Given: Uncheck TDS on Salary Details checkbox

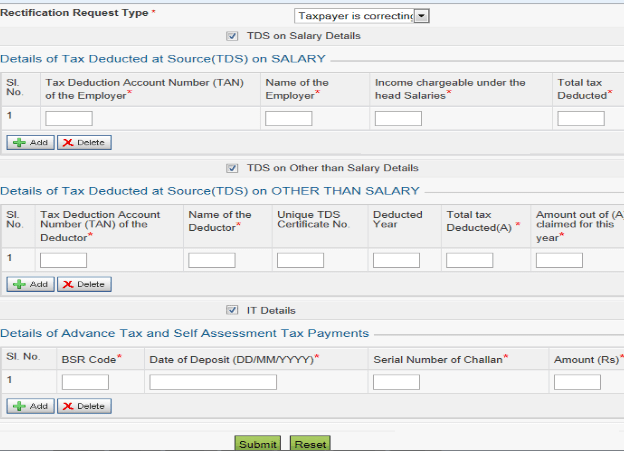Looking at the screenshot, I should click(233, 36).
